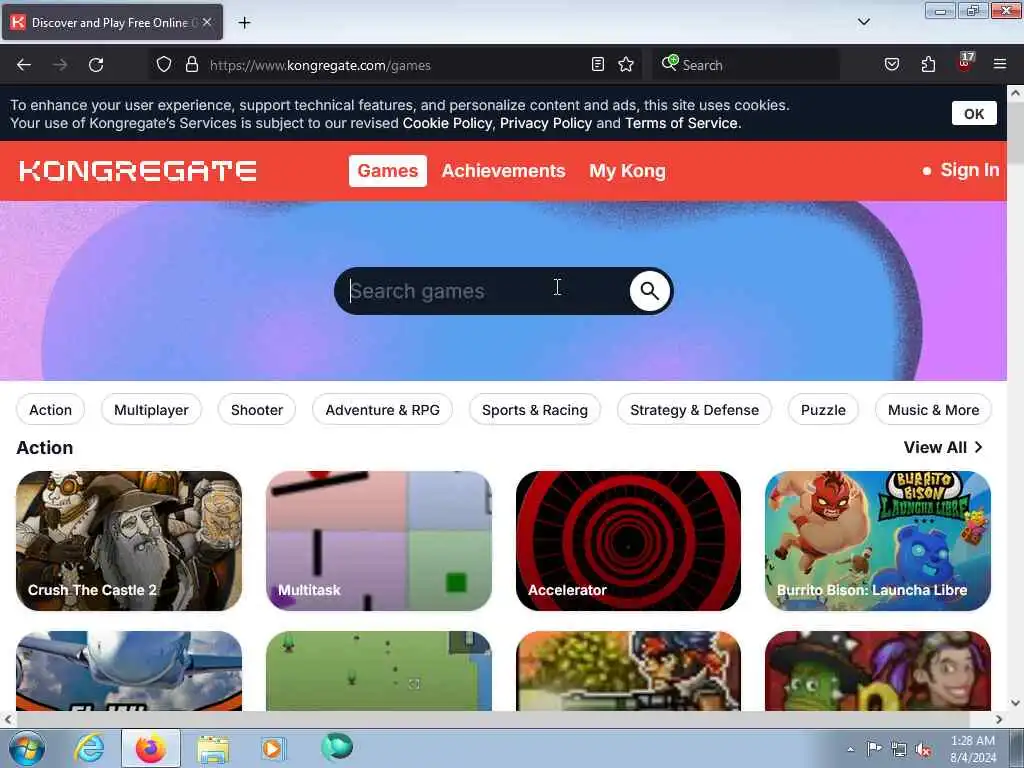The image size is (1024, 768).
Task: Launch Internet Explorer from taskbar
Action: [89, 748]
